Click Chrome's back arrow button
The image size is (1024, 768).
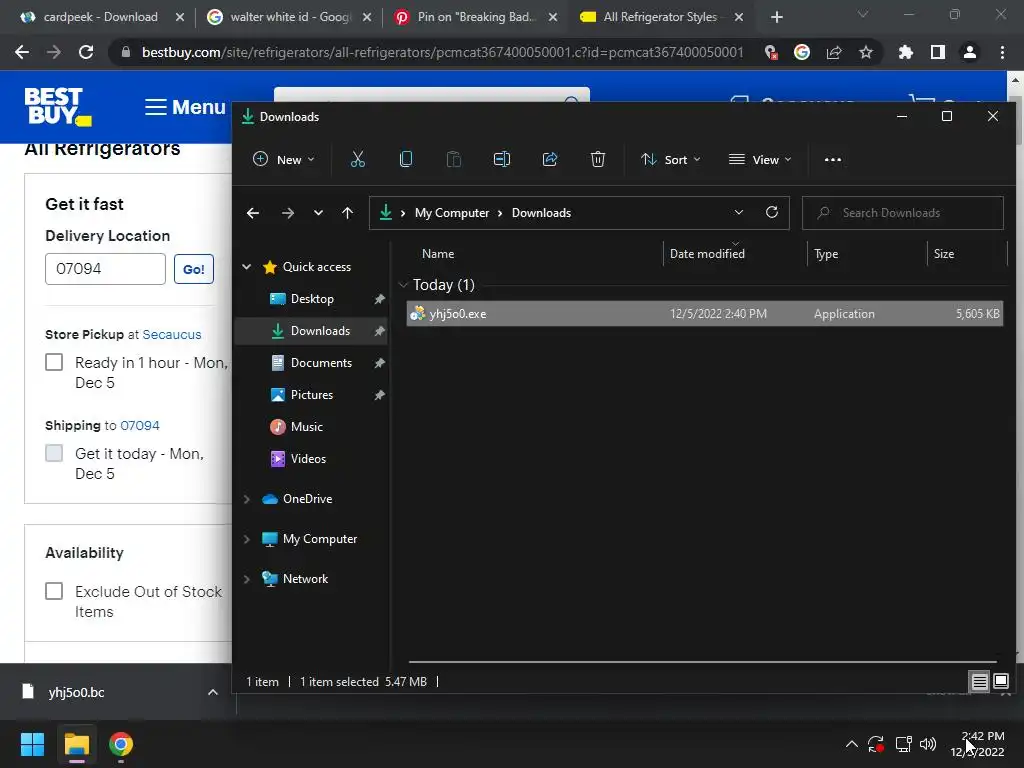click(x=22, y=52)
